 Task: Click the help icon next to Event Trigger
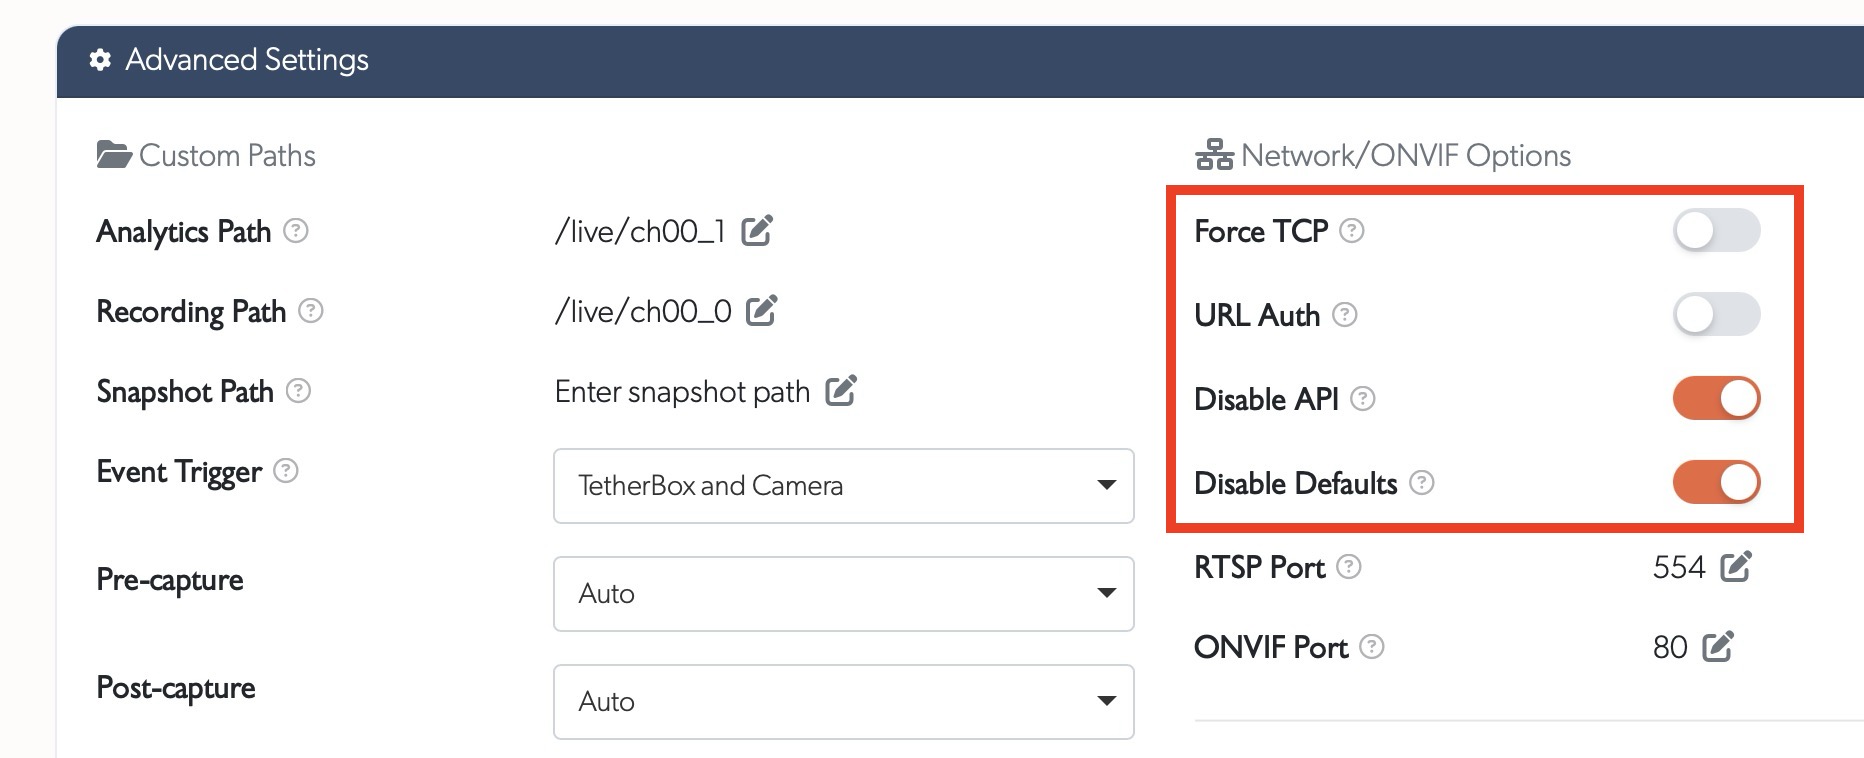point(284,472)
